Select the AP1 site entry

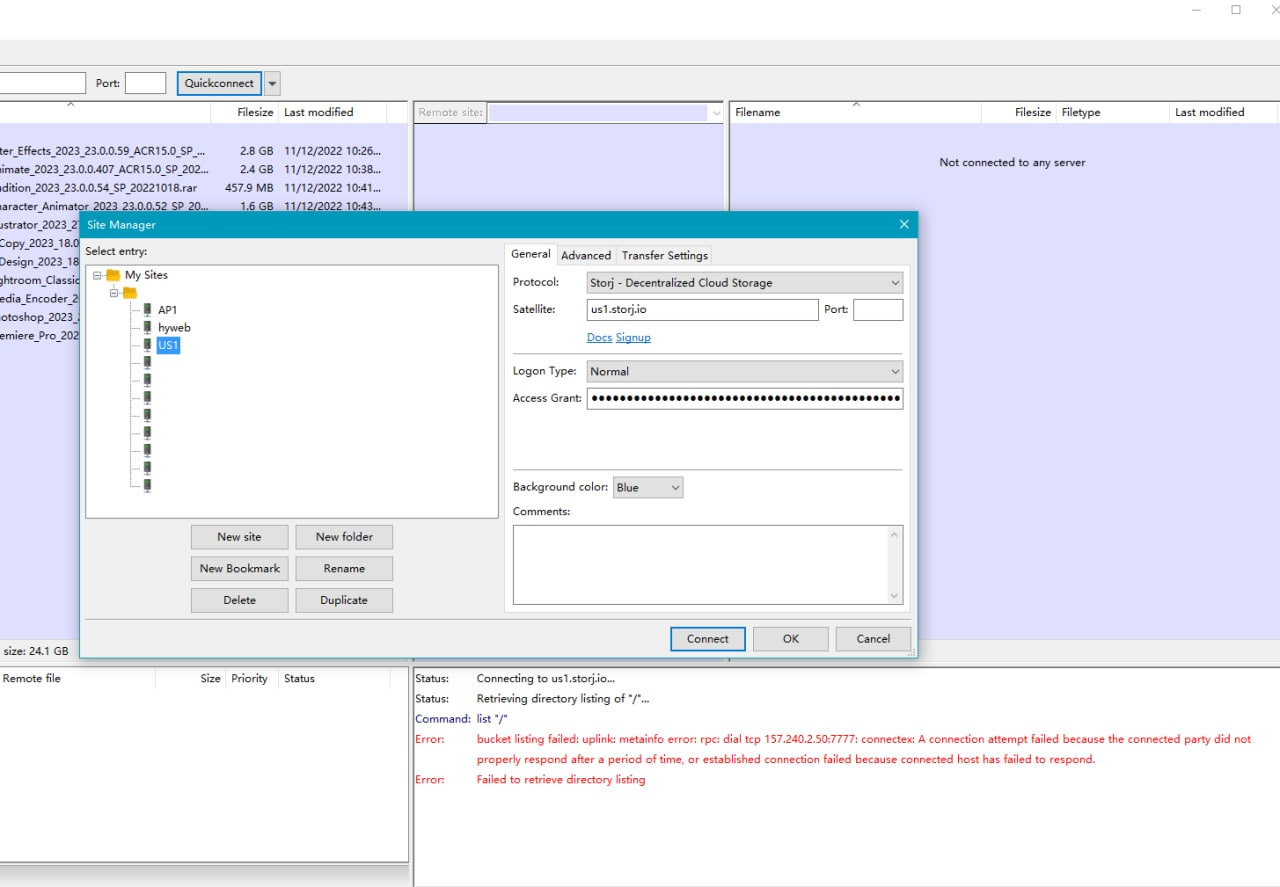(167, 310)
